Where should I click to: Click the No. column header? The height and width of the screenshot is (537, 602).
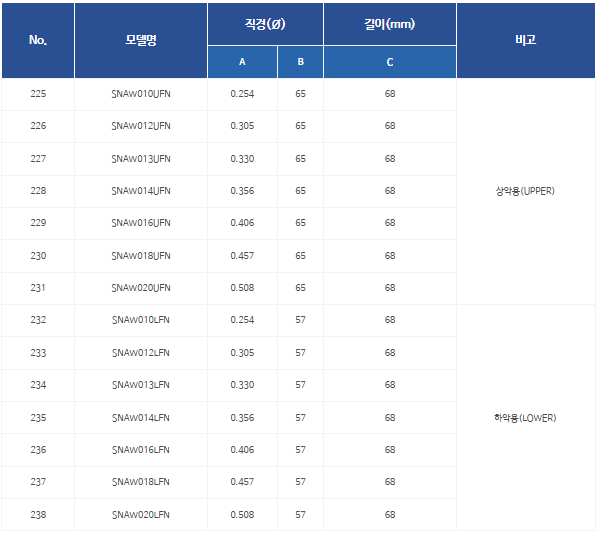pos(38,41)
